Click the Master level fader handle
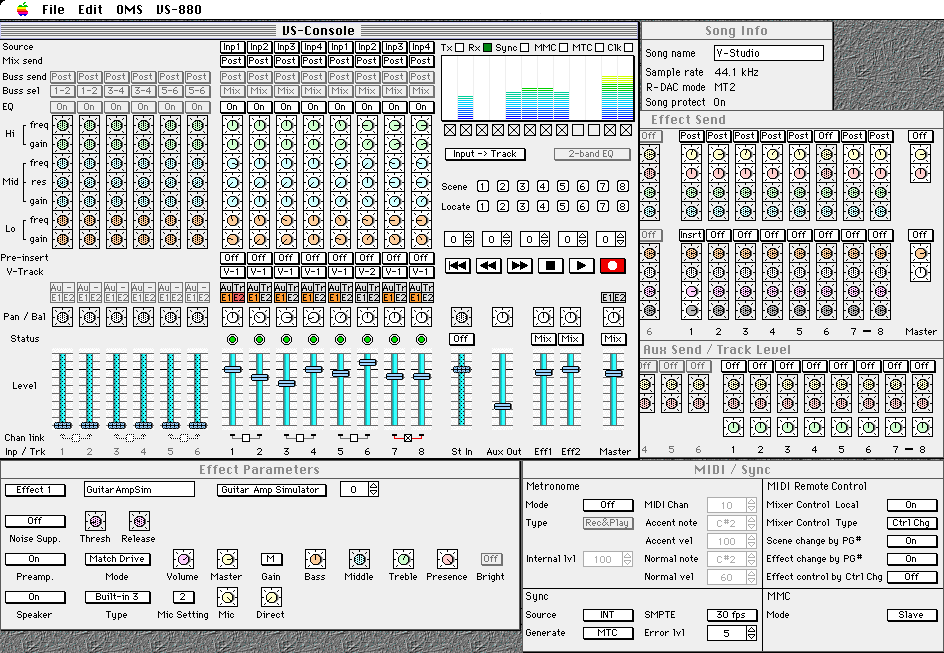The image size is (944, 653). click(613, 374)
